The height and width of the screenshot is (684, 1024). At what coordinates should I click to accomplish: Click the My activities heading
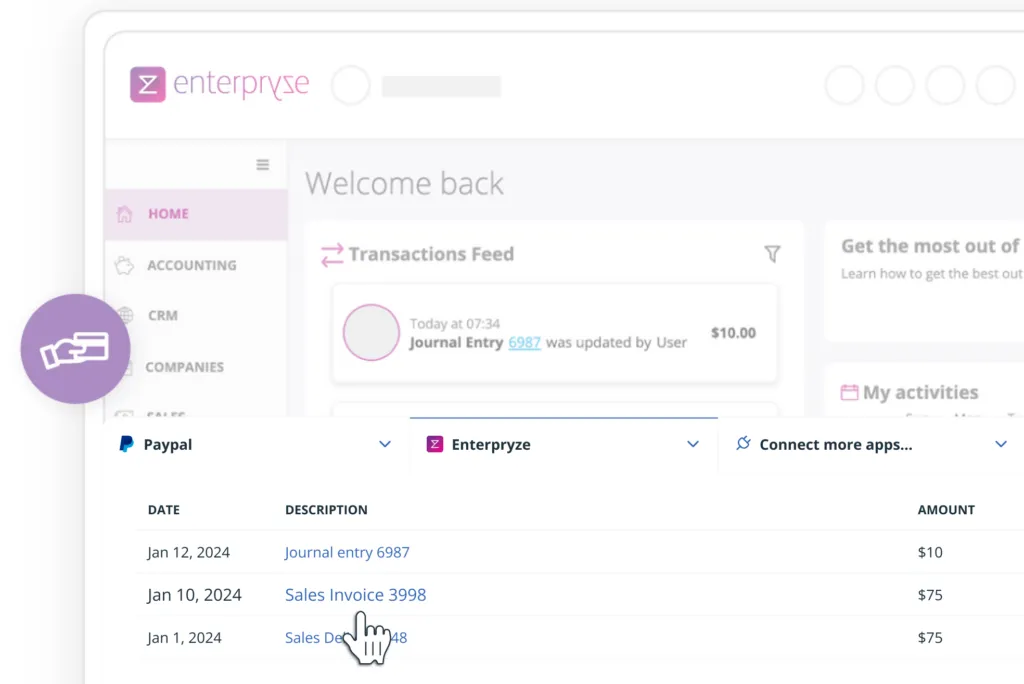[920, 392]
